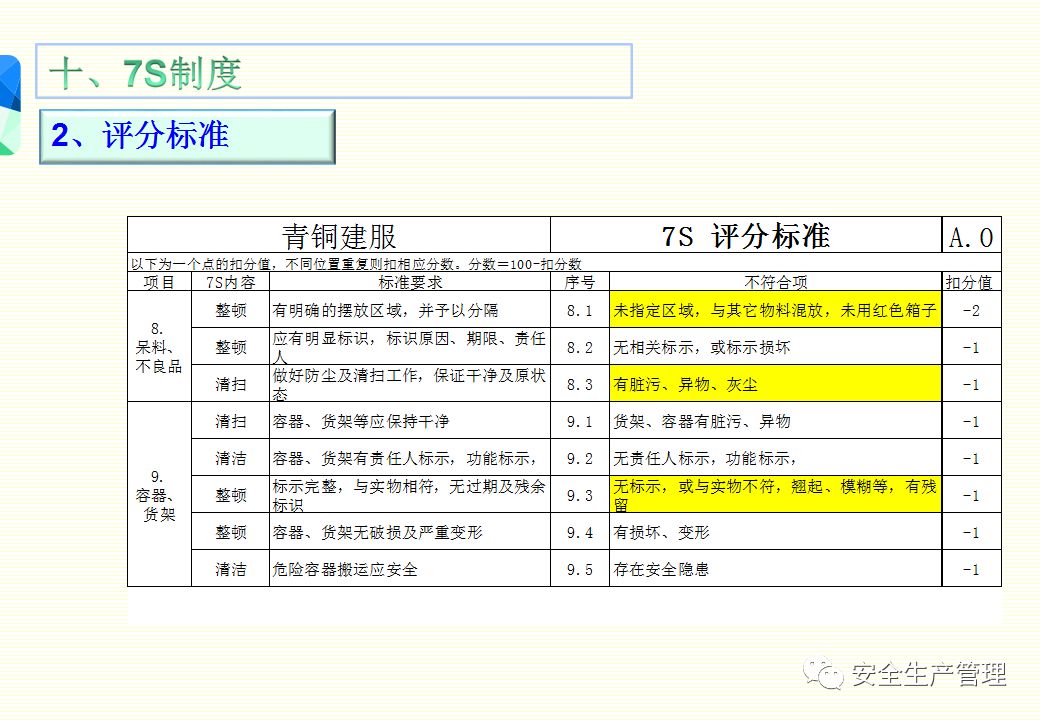Click highlighted cell "有脏污、异物、灰尘"
The height and width of the screenshot is (720, 1040).
tap(775, 384)
